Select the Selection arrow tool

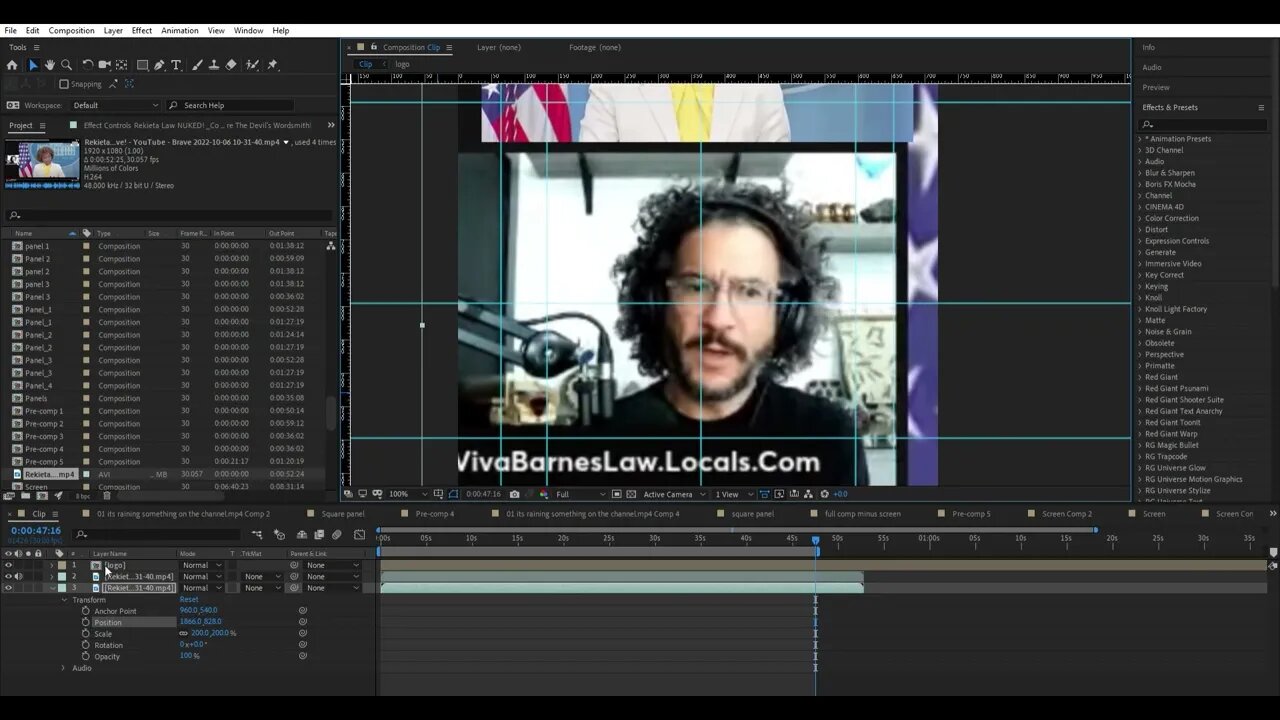click(32, 65)
